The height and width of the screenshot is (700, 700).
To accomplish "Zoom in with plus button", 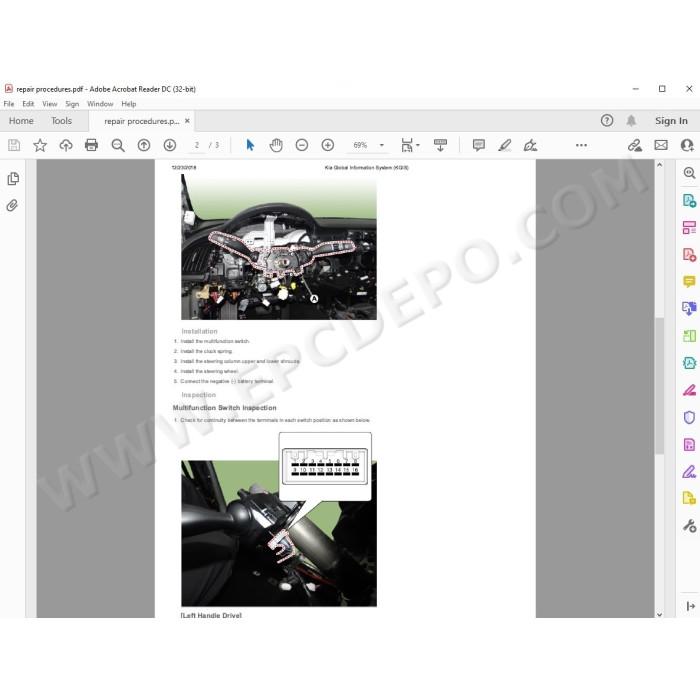I will 328,145.
